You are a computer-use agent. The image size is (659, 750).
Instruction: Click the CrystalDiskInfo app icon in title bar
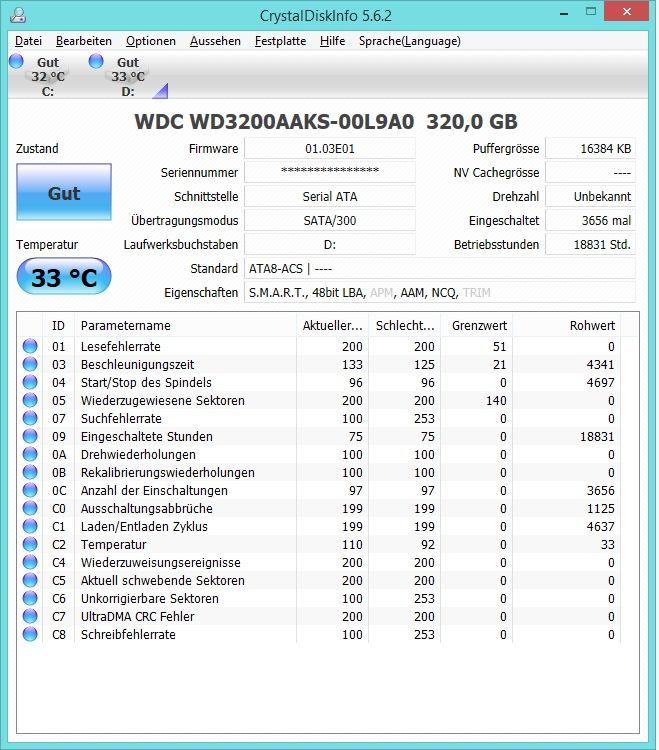click(18, 15)
